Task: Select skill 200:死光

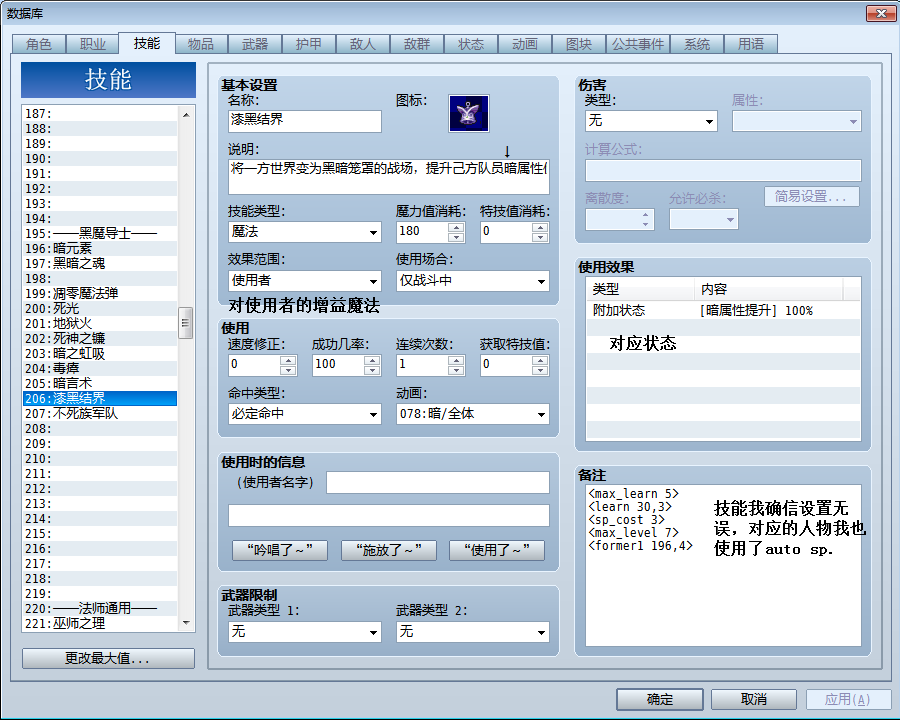Action: tap(100, 308)
